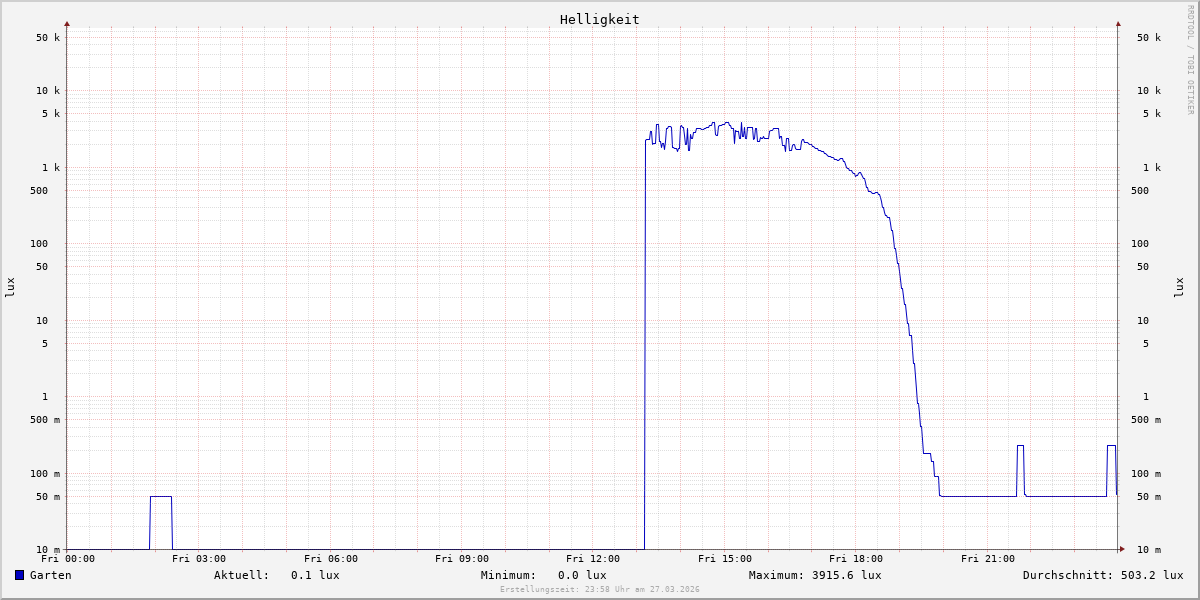The height and width of the screenshot is (600, 1200).
Task: Click the Maximum 3915.6 lux value
Action: [x=815, y=575]
